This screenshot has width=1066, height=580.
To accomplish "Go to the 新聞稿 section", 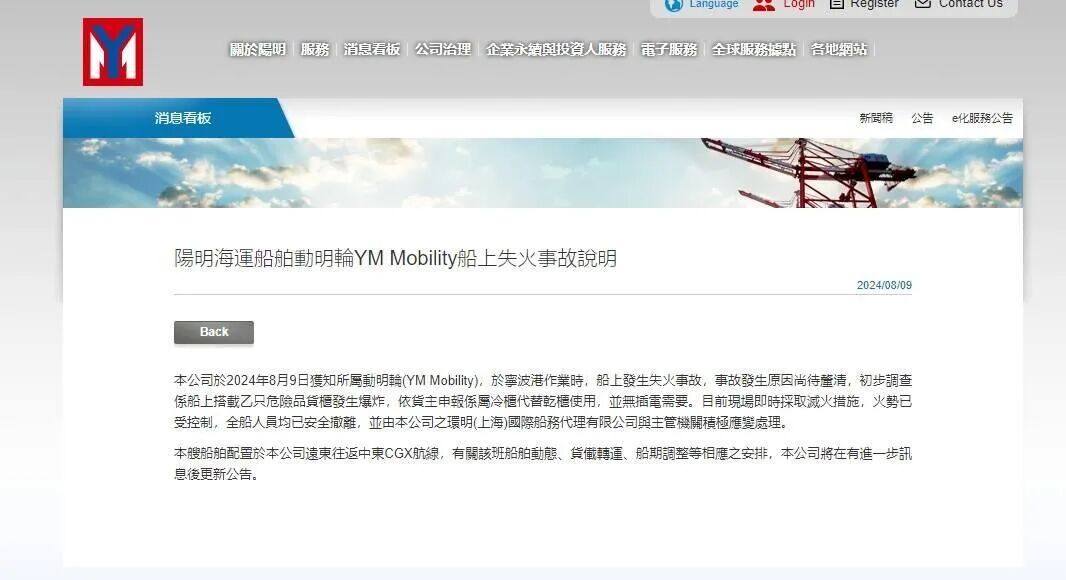I will click(876, 118).
